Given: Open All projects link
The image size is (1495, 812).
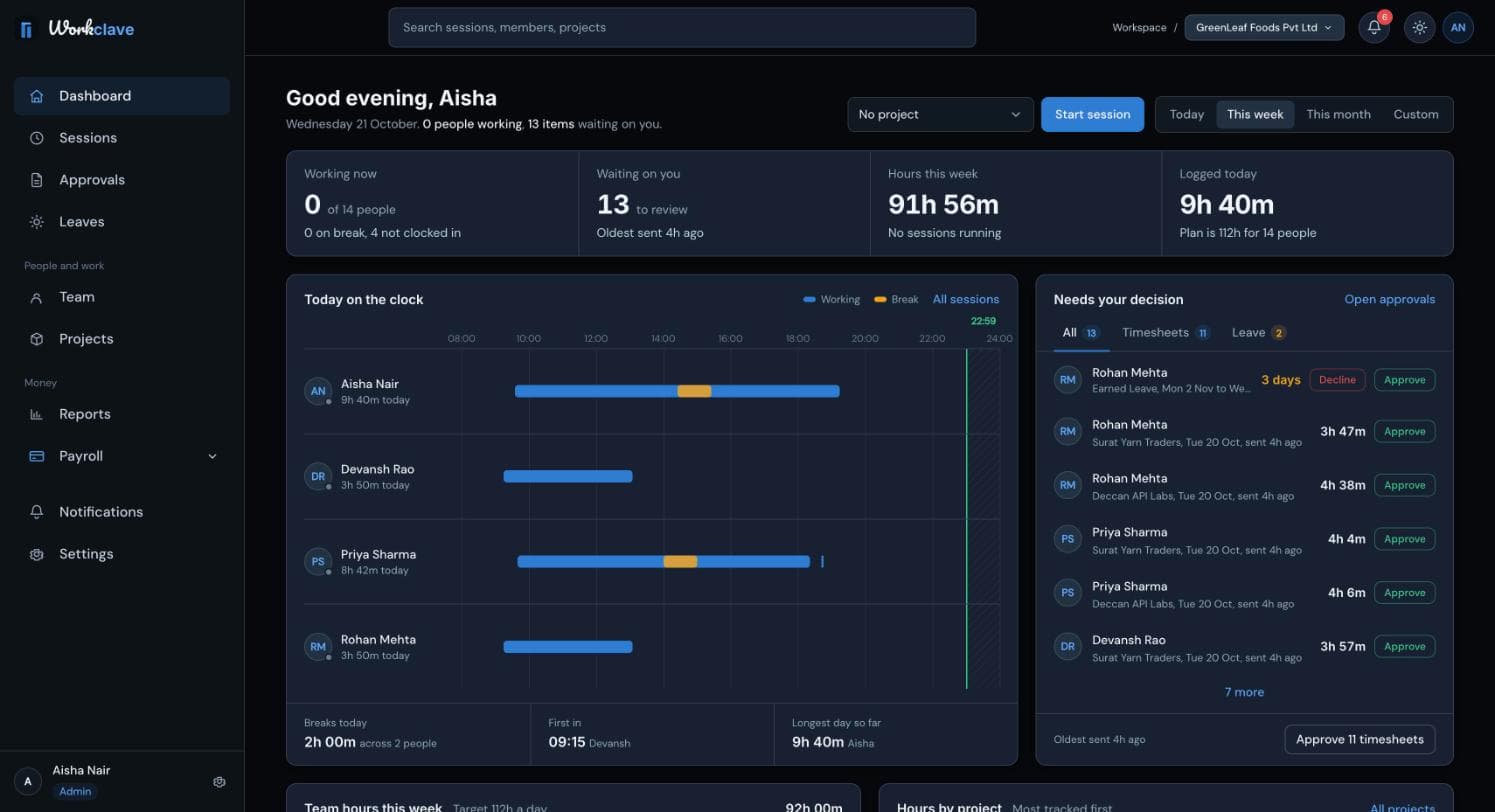Looking at the screenshot, I should [1402, 808].
